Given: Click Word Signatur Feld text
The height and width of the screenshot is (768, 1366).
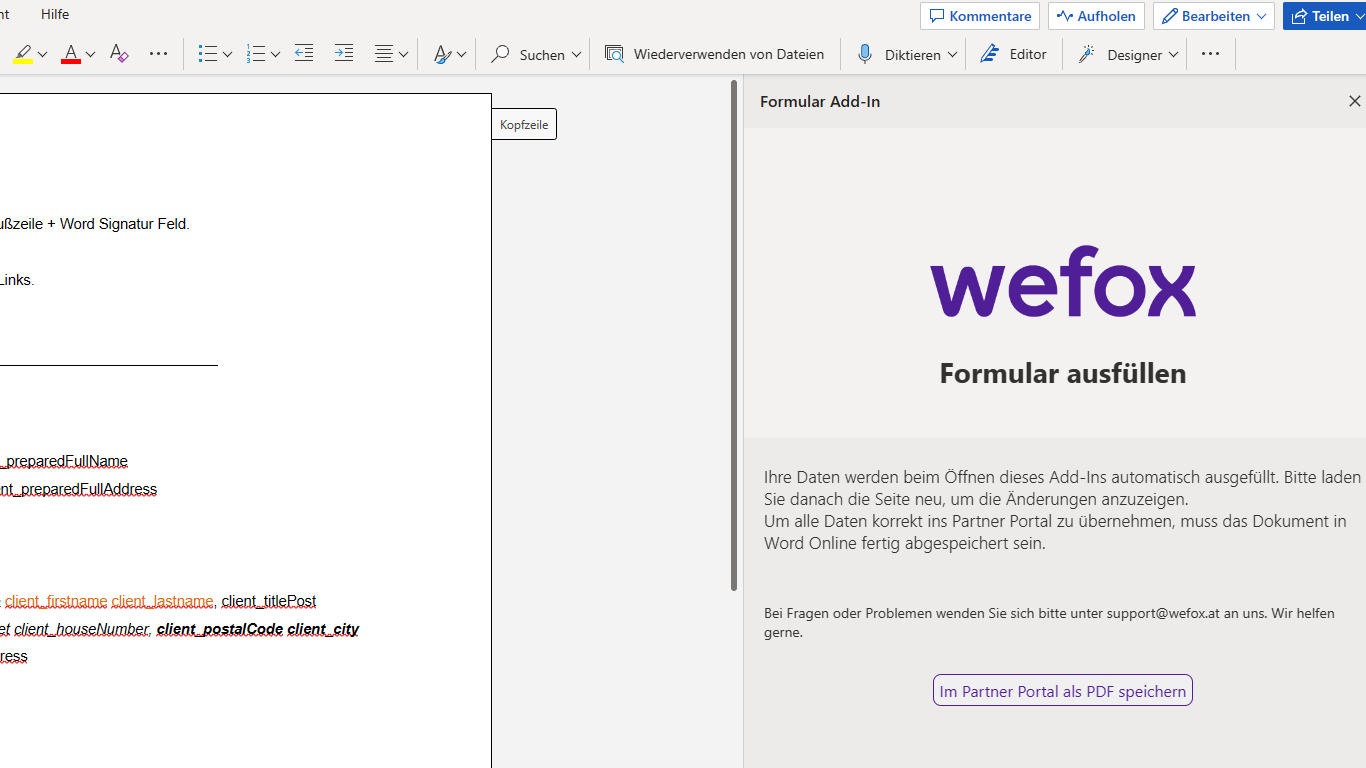Looking at the screenshot, I should [x=125, y=224].
